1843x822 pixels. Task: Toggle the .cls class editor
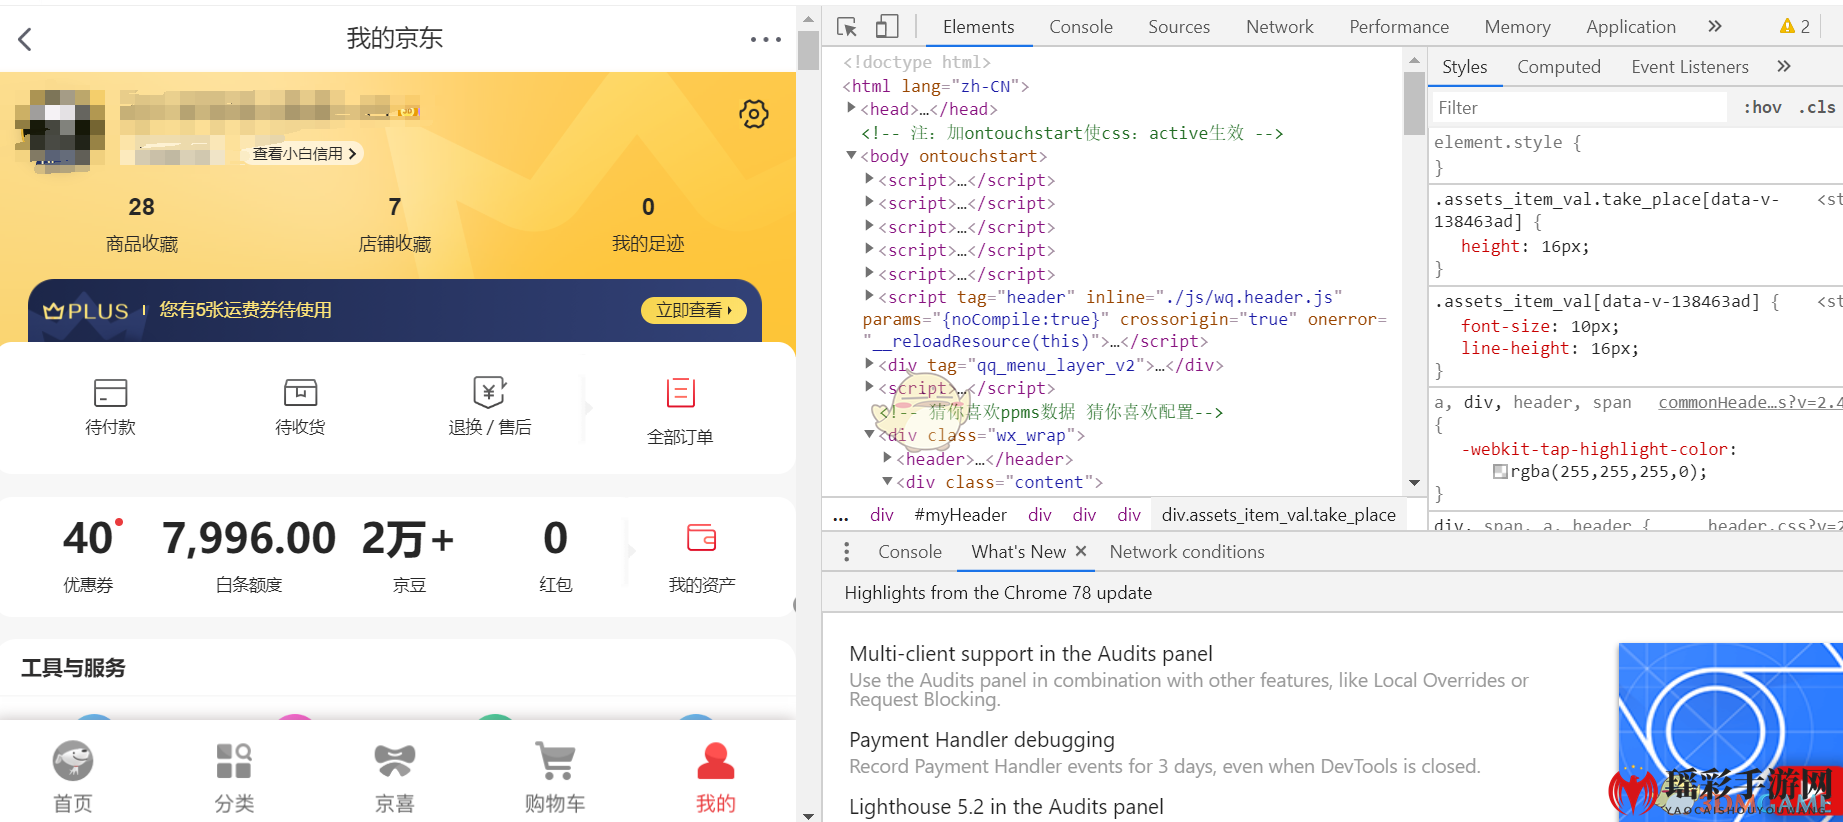point(1817,108)
